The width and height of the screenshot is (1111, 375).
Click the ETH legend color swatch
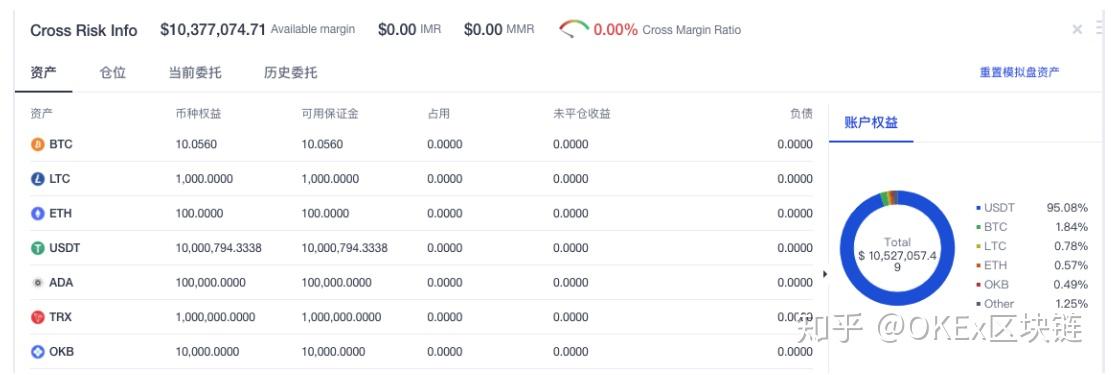(x=979, y=266)
